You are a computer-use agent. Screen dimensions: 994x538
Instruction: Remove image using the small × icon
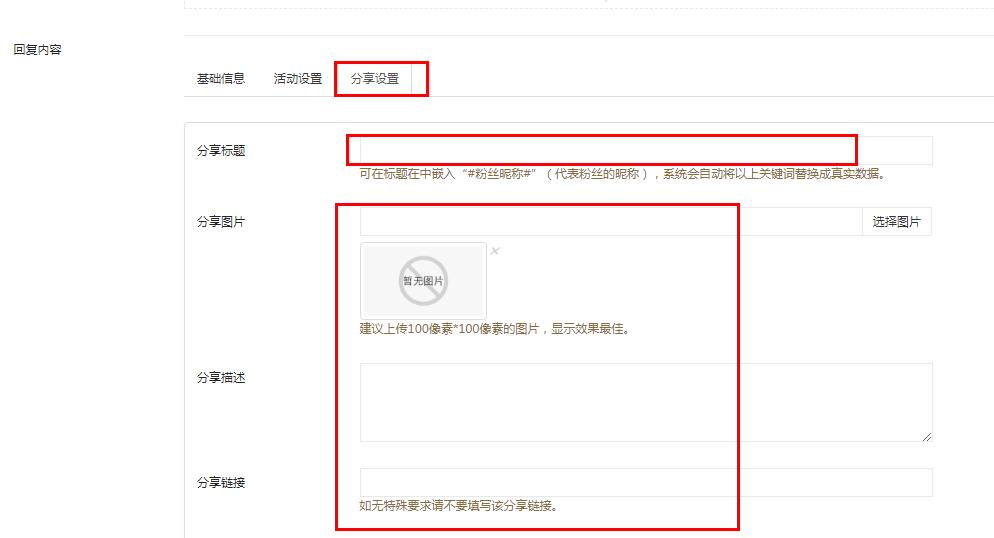495,251
